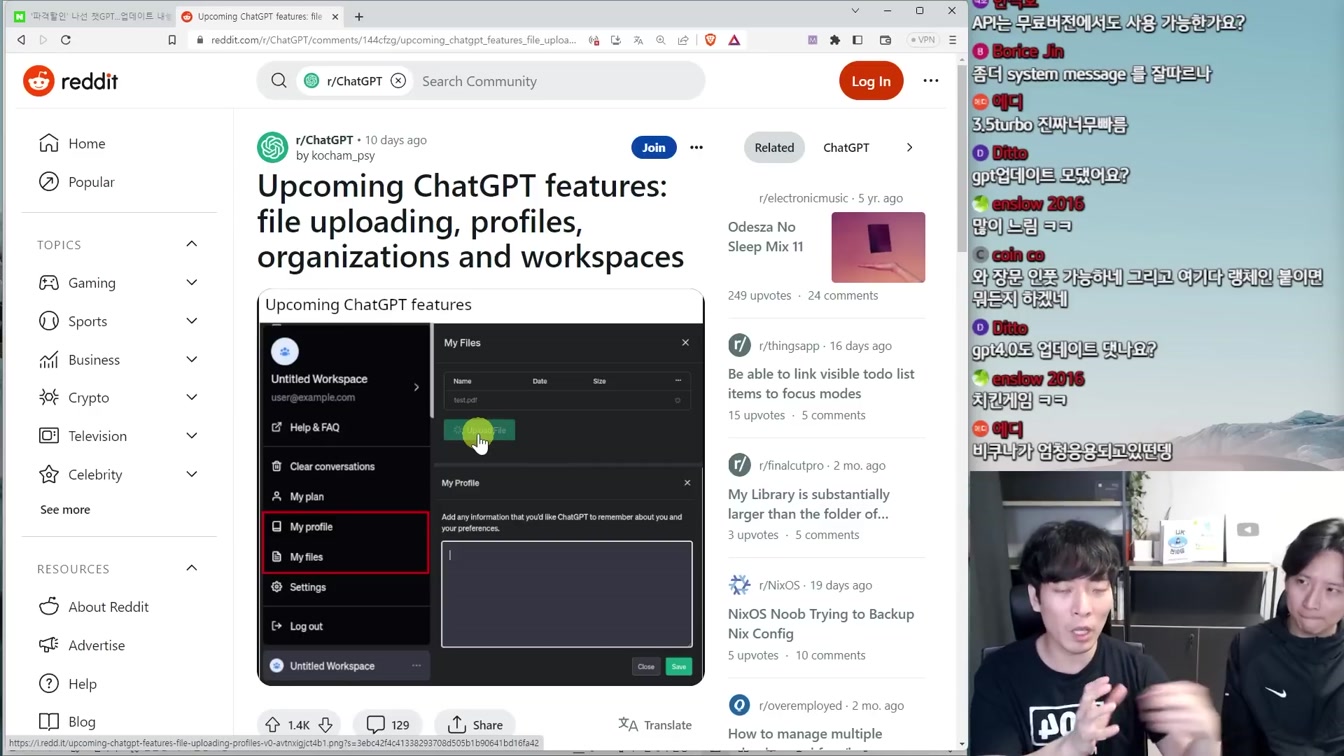This screenshot has width=1344, height=756.
Task: Expand the Sports topic
Action: pos(191,321)
